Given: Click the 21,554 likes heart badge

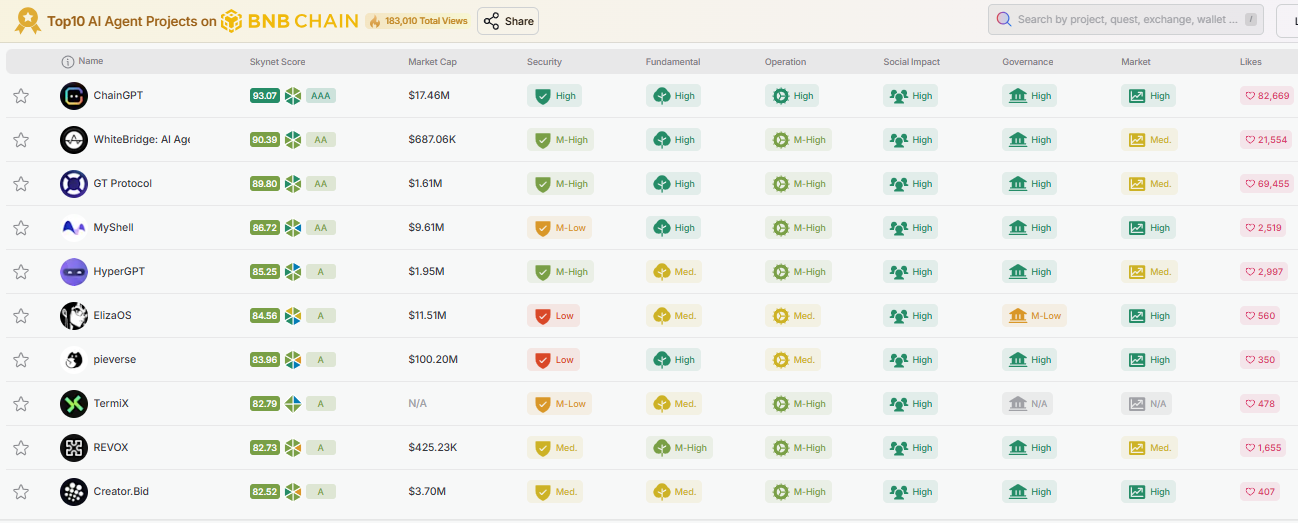Looking at the screenshot, I should (x=1266, y=140).
